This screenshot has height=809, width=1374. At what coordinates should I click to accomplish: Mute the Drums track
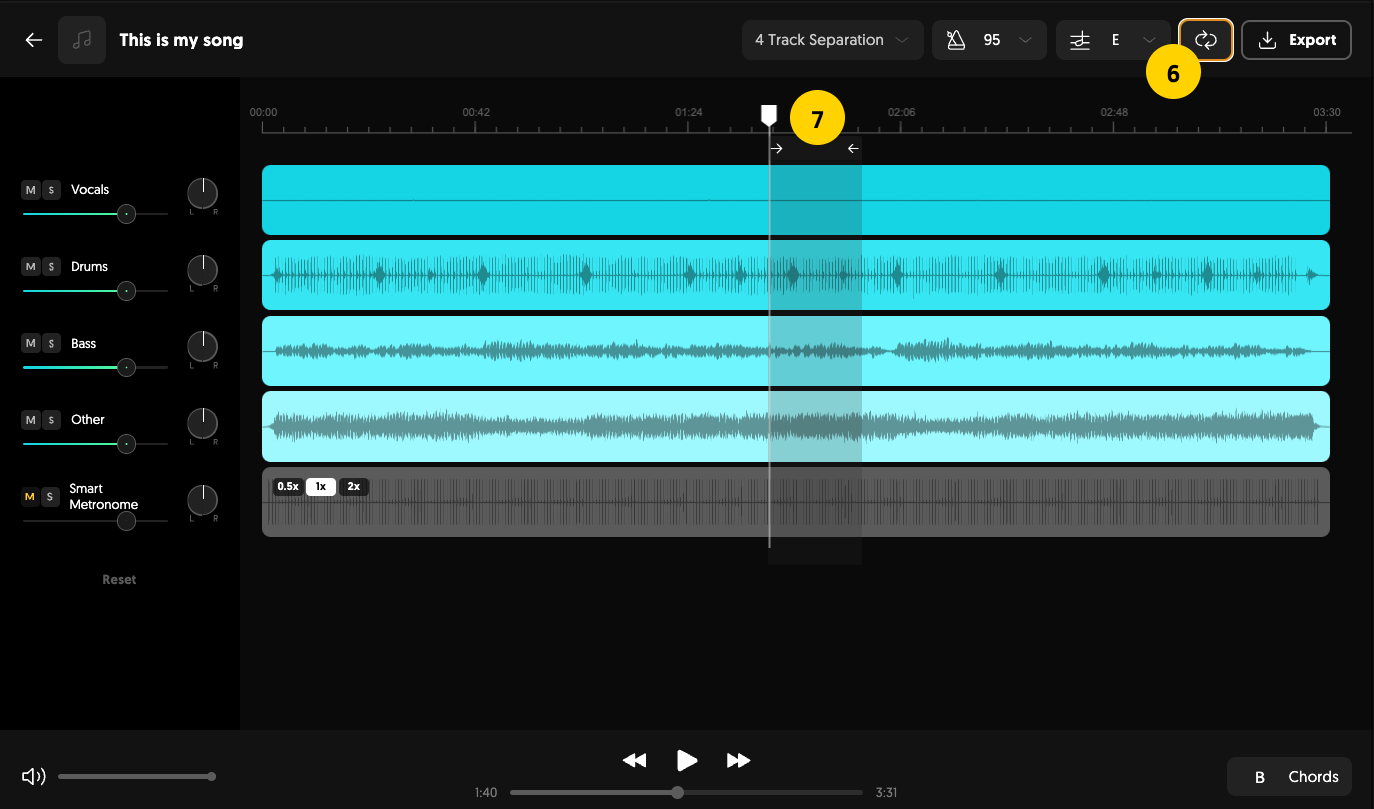(30, 267)
